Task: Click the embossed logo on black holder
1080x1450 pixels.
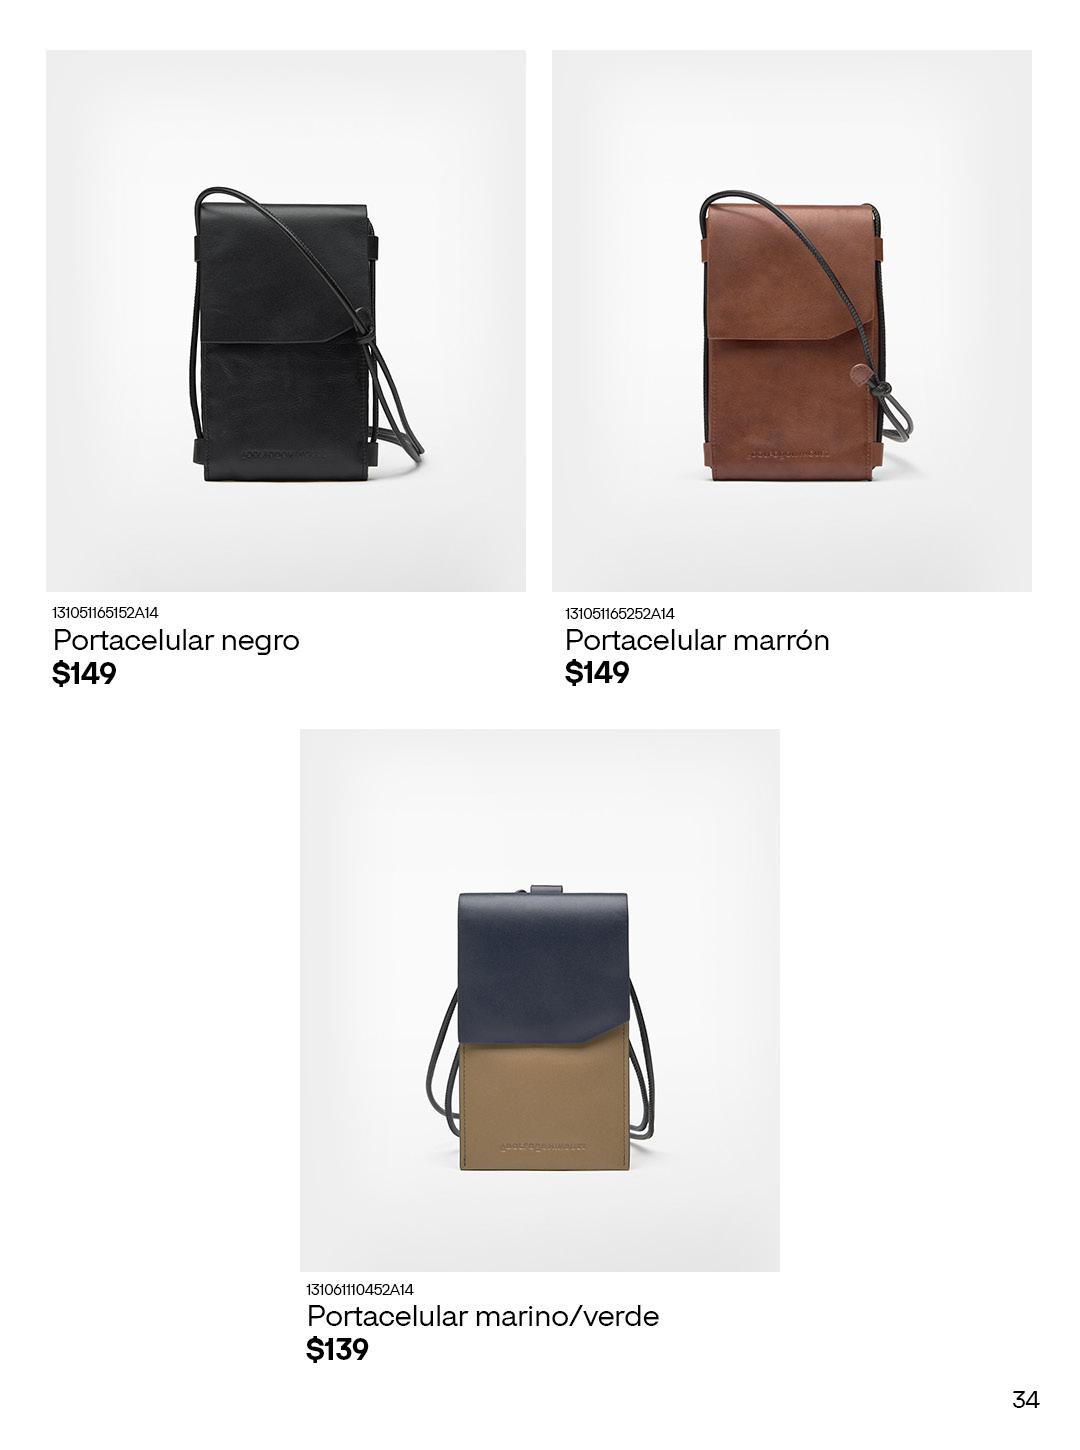Action: tap(283, 455)
